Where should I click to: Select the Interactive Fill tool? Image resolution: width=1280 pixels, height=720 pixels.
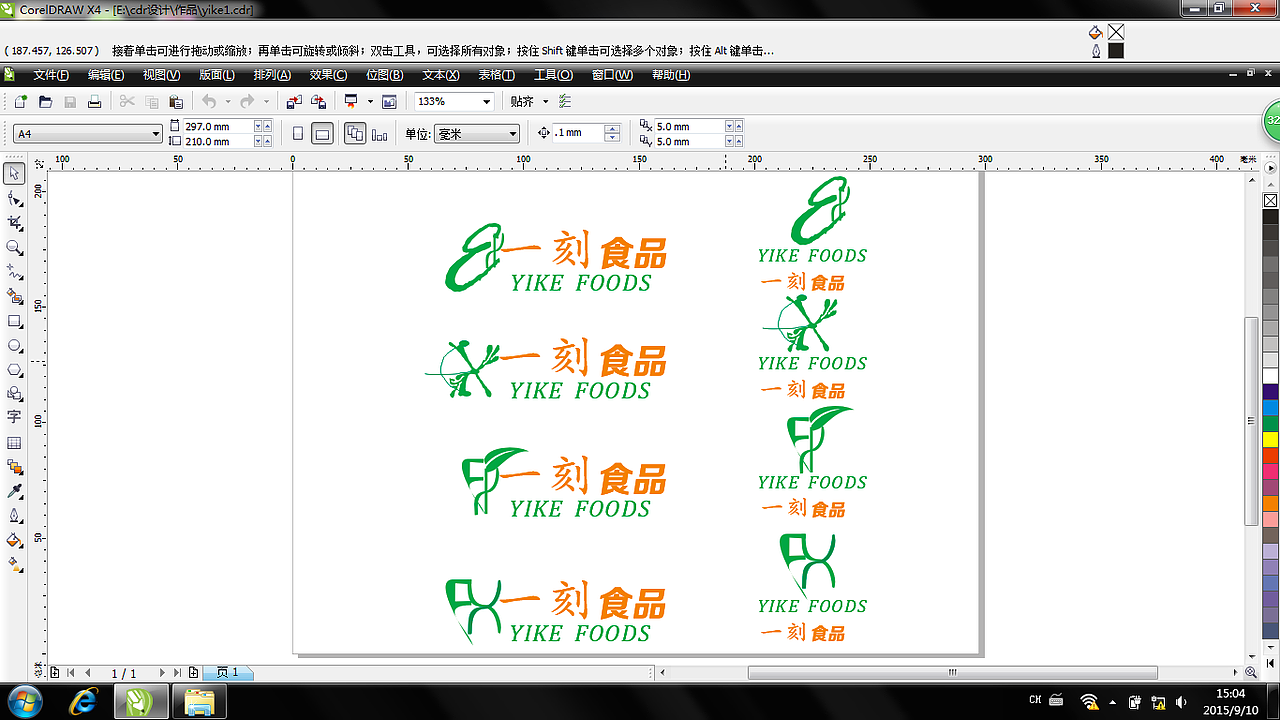tap(14, 565)
